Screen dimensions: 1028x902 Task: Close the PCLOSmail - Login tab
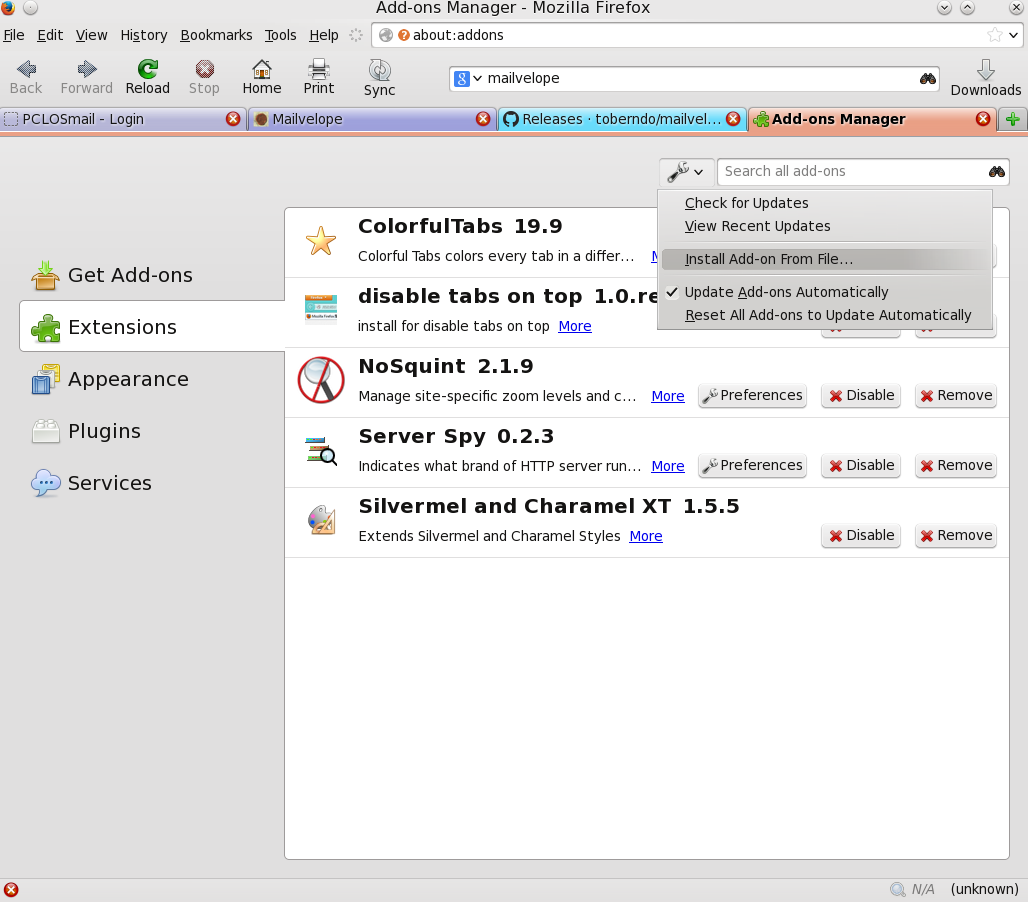point(233,119)
